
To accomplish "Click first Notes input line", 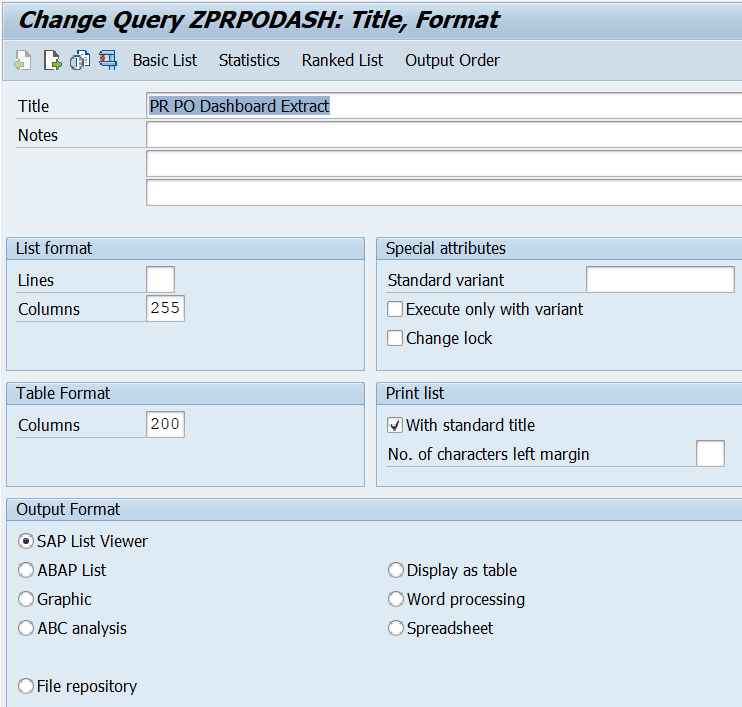I will click(444, 135).
